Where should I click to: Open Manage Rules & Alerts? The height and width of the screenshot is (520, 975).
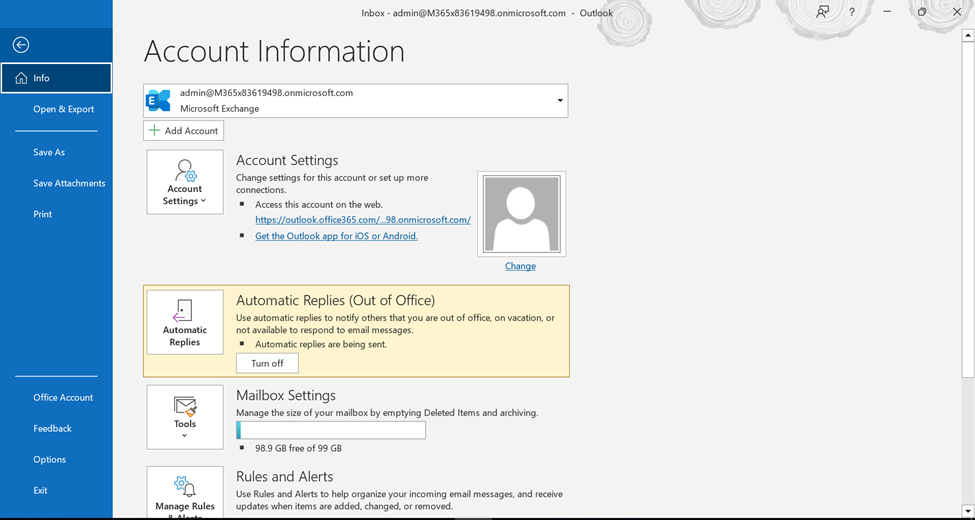185,493
